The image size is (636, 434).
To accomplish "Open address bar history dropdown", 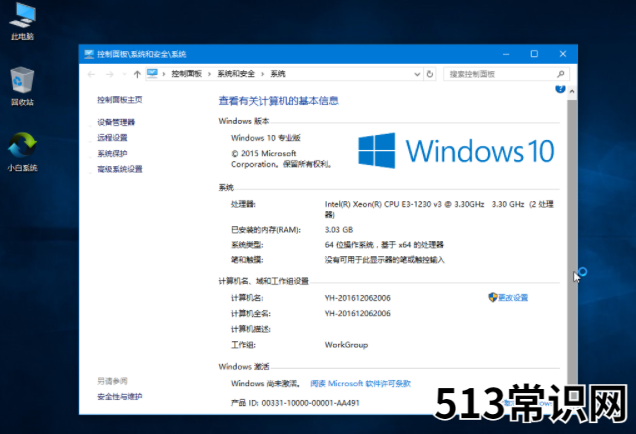I will click(x=417, y=74).
